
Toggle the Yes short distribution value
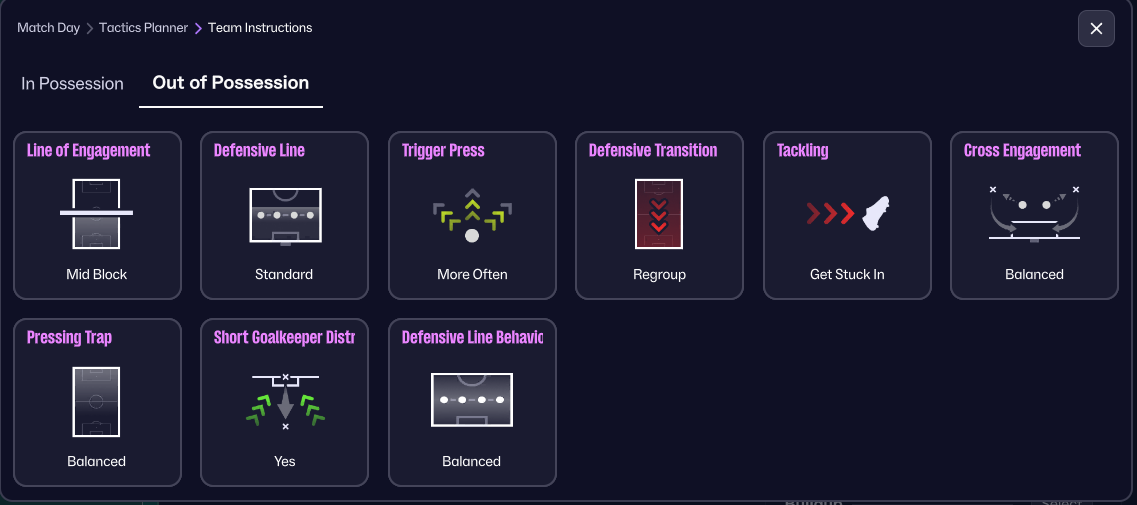(x=285, y=461)
